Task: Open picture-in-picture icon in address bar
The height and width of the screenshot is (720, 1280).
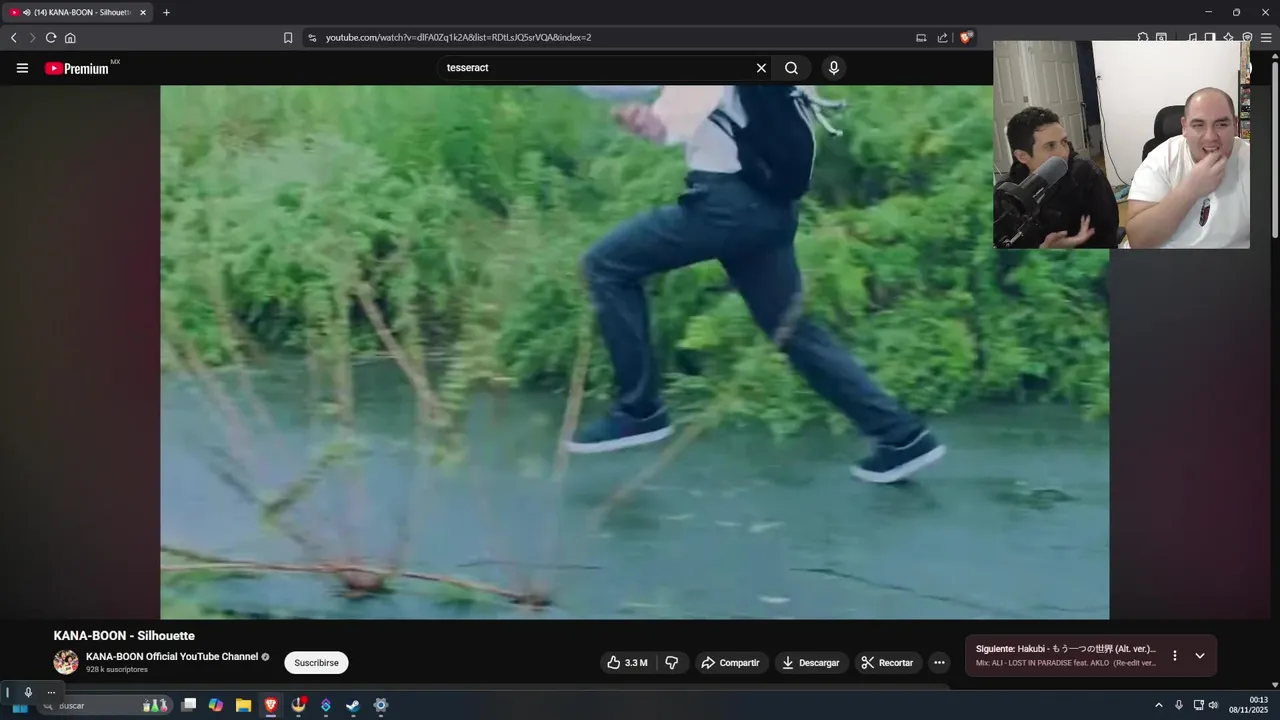Action: (921, 38)
